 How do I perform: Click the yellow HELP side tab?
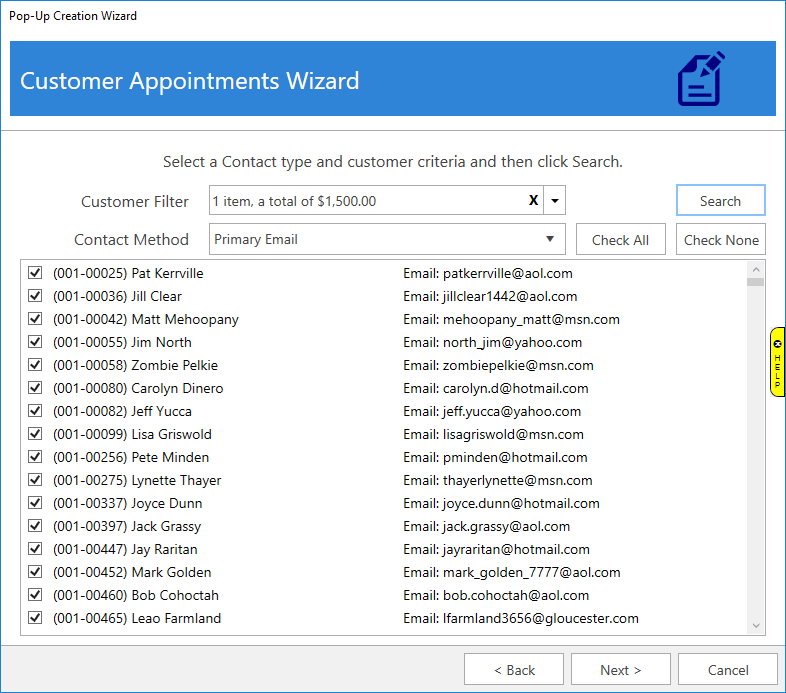777,362
